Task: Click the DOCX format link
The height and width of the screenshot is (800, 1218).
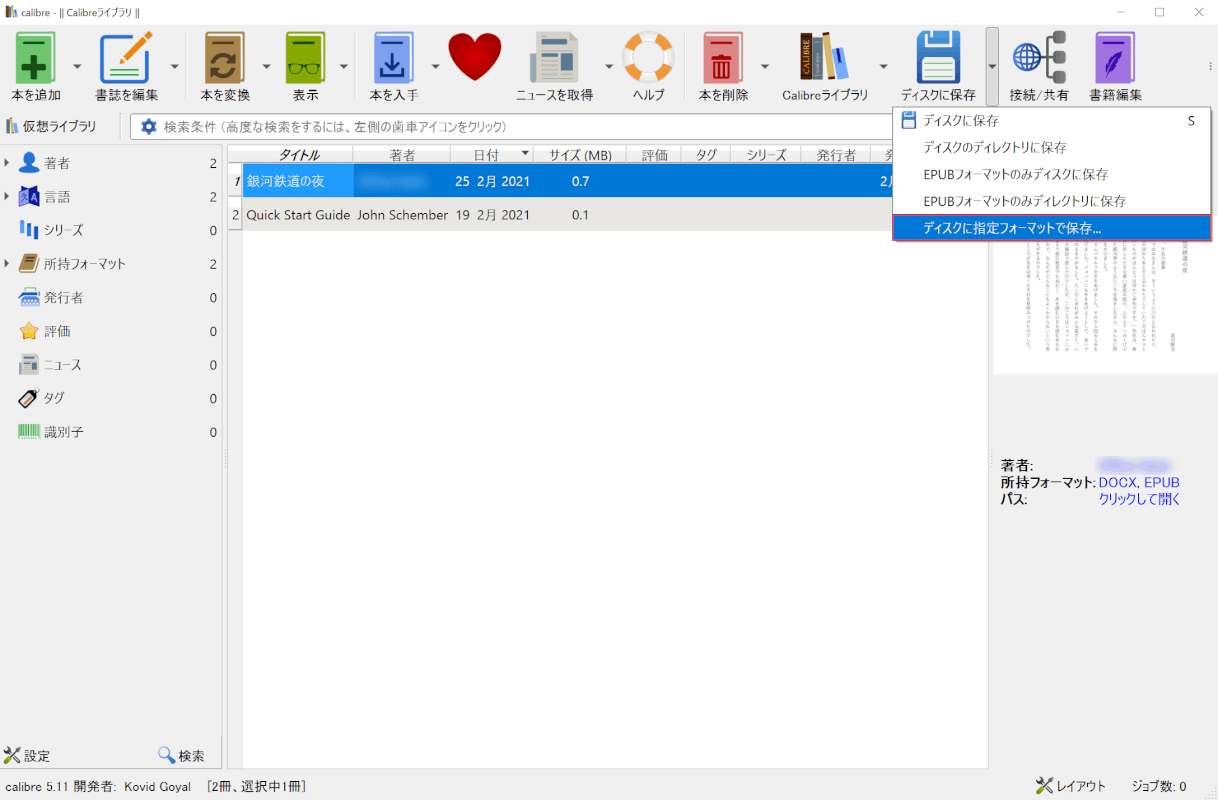Action: [1117, 483]
